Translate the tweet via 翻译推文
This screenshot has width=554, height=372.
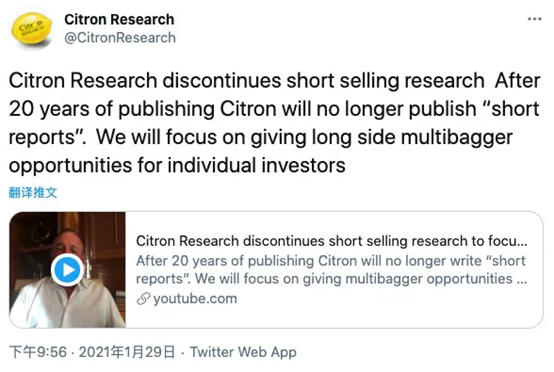click(x=33, y=193)
